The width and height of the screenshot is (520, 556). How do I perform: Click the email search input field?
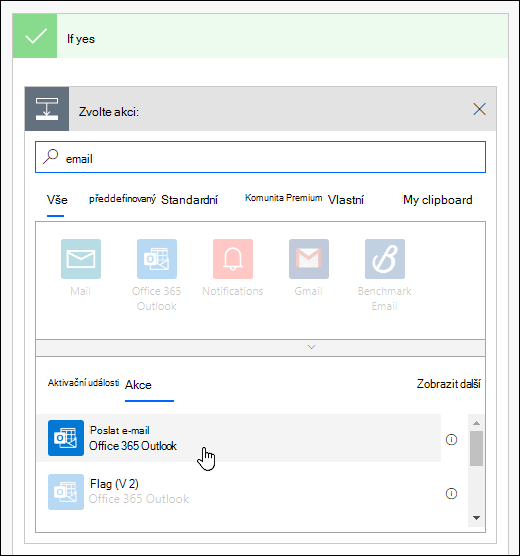point(260,157)
